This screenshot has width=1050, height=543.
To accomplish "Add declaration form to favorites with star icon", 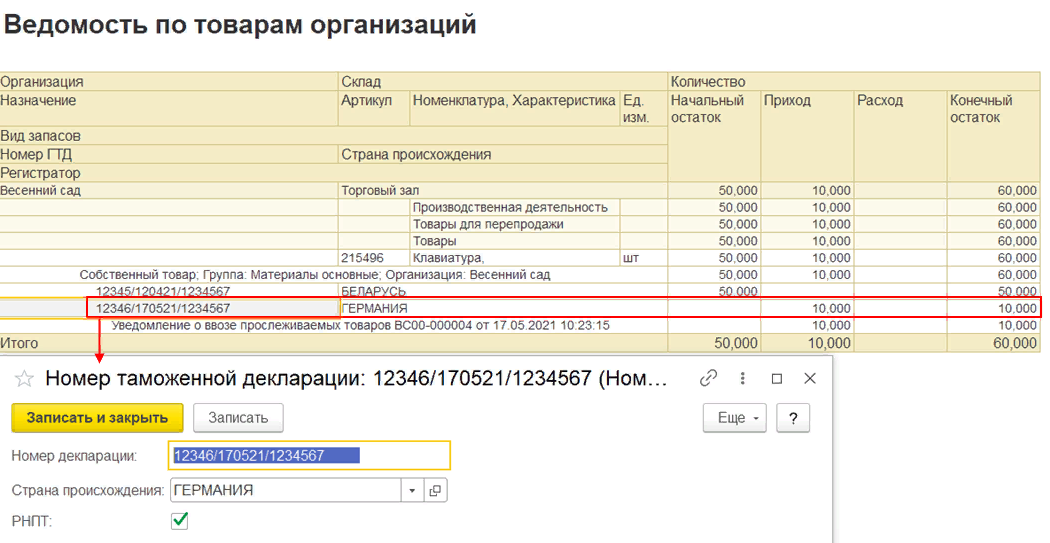I will click(24, 379).
